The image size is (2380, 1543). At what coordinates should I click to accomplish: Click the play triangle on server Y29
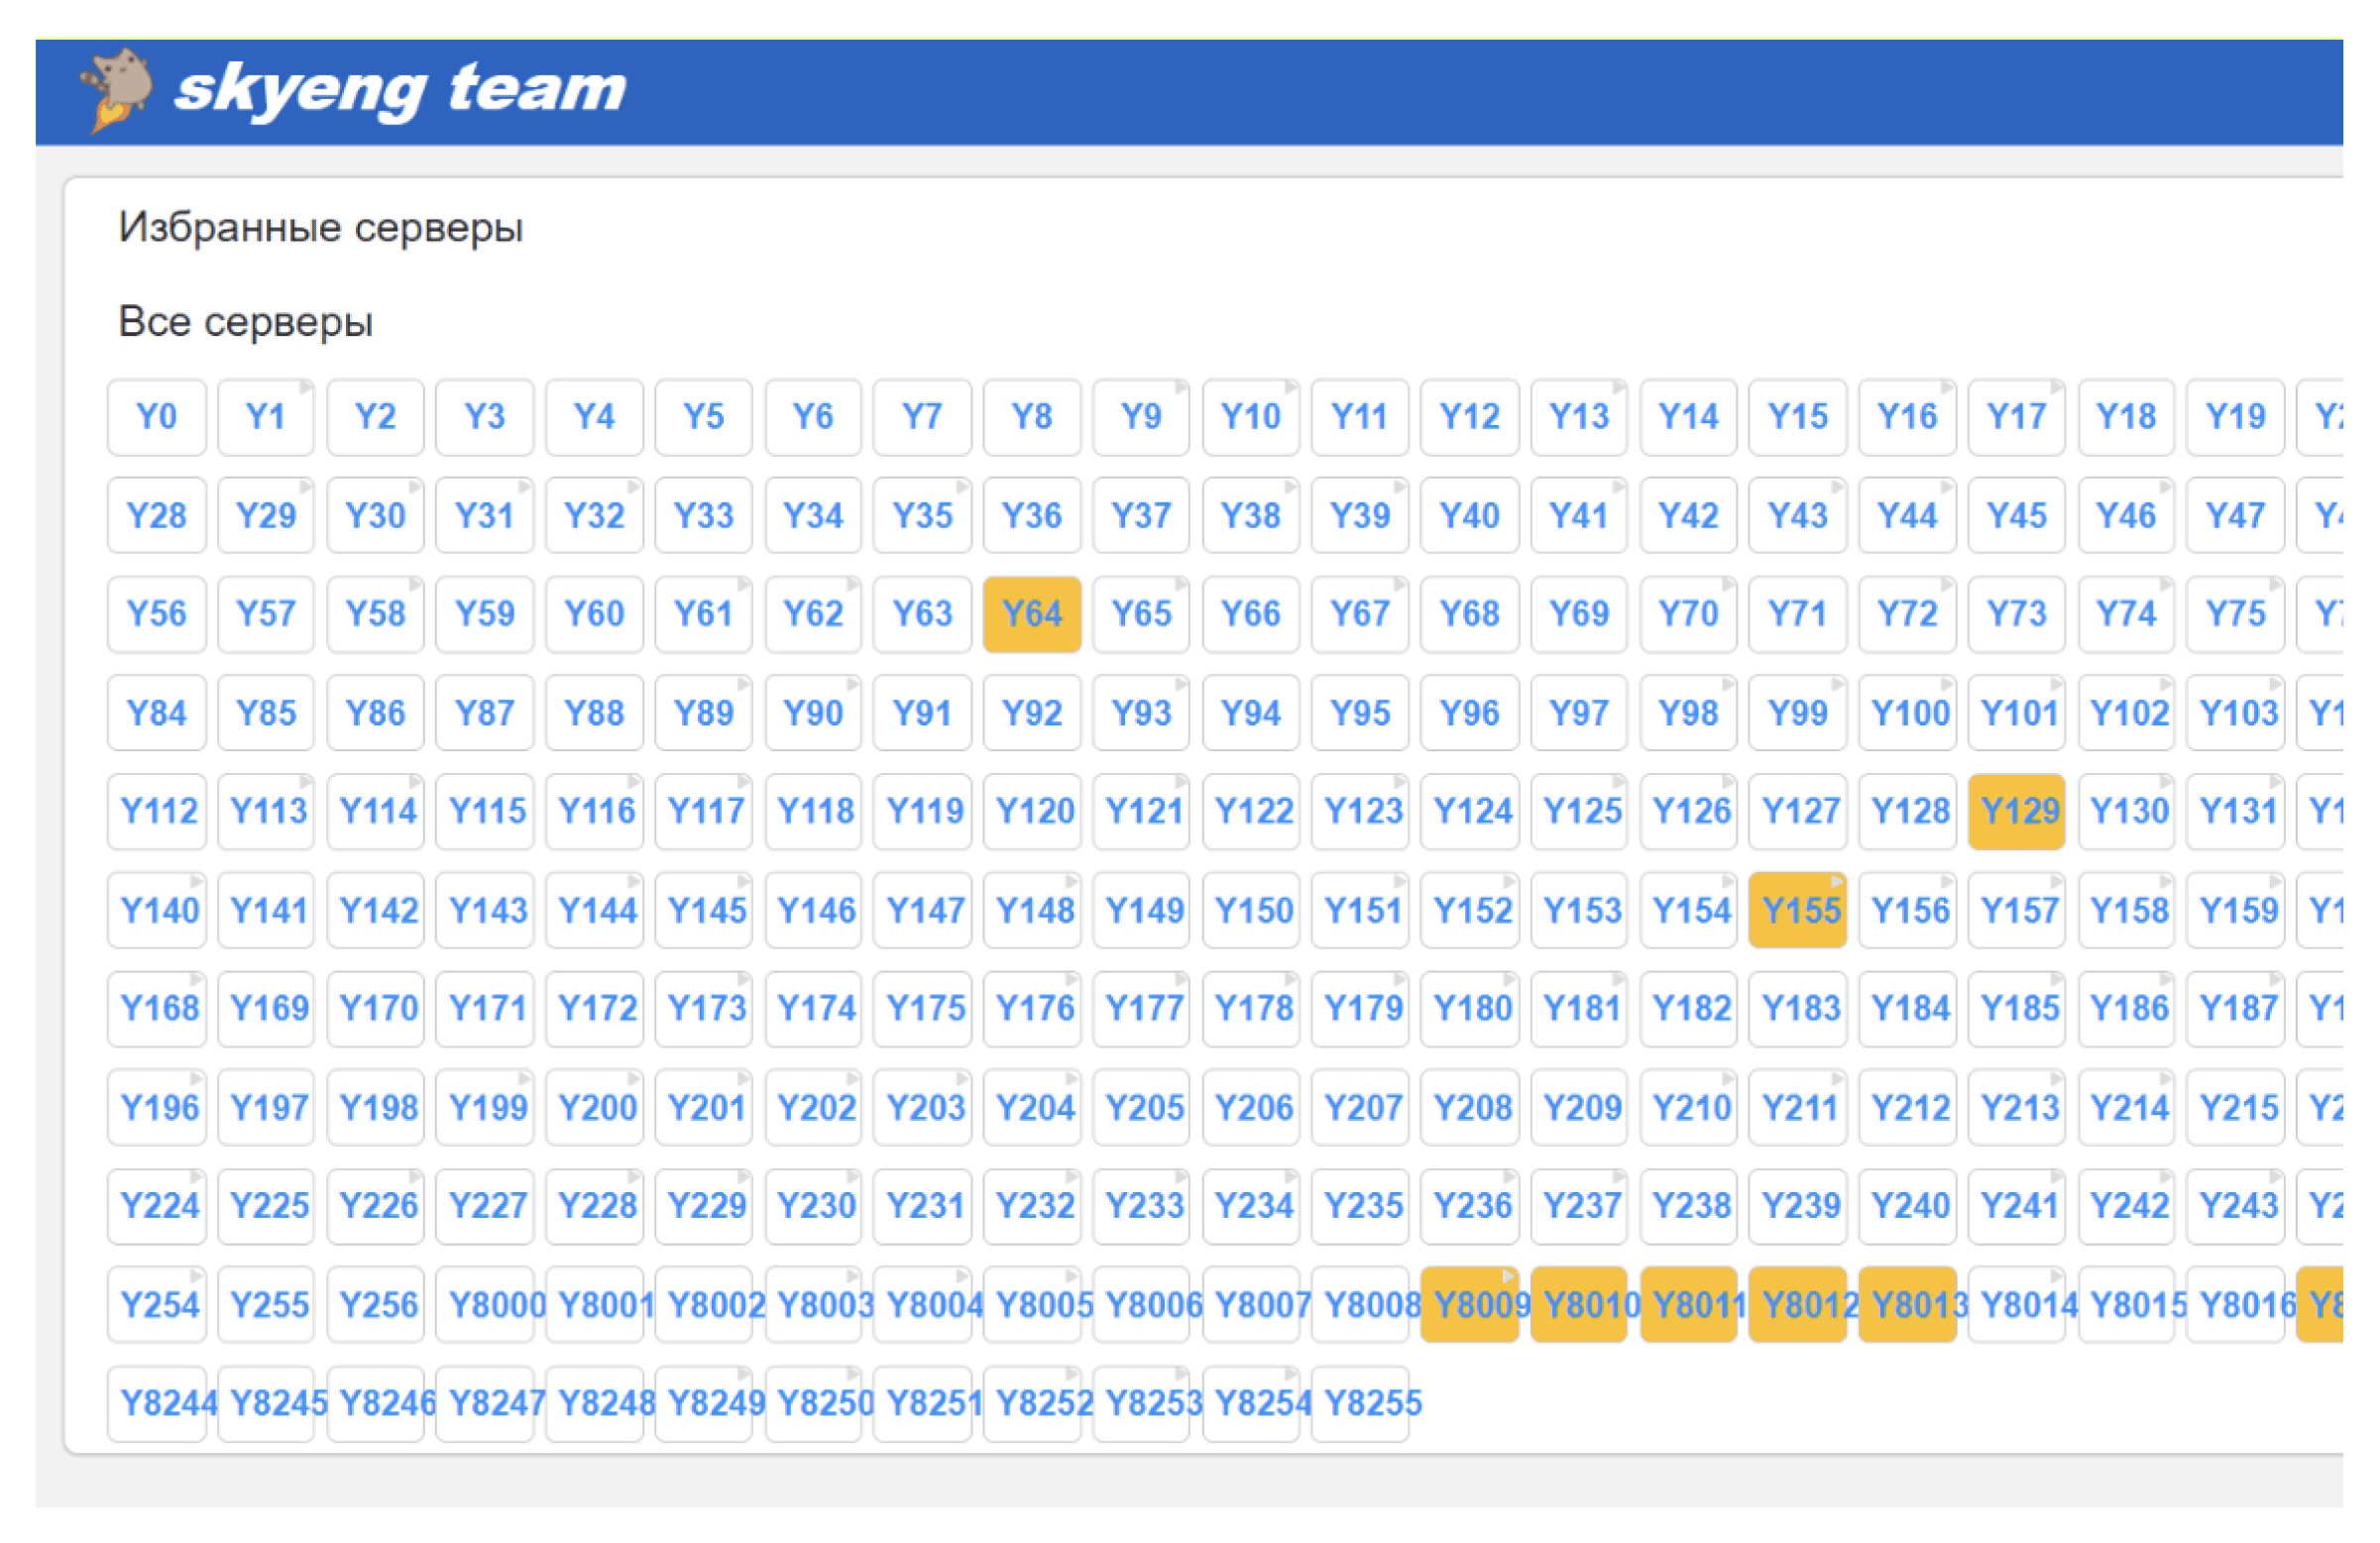305,487
